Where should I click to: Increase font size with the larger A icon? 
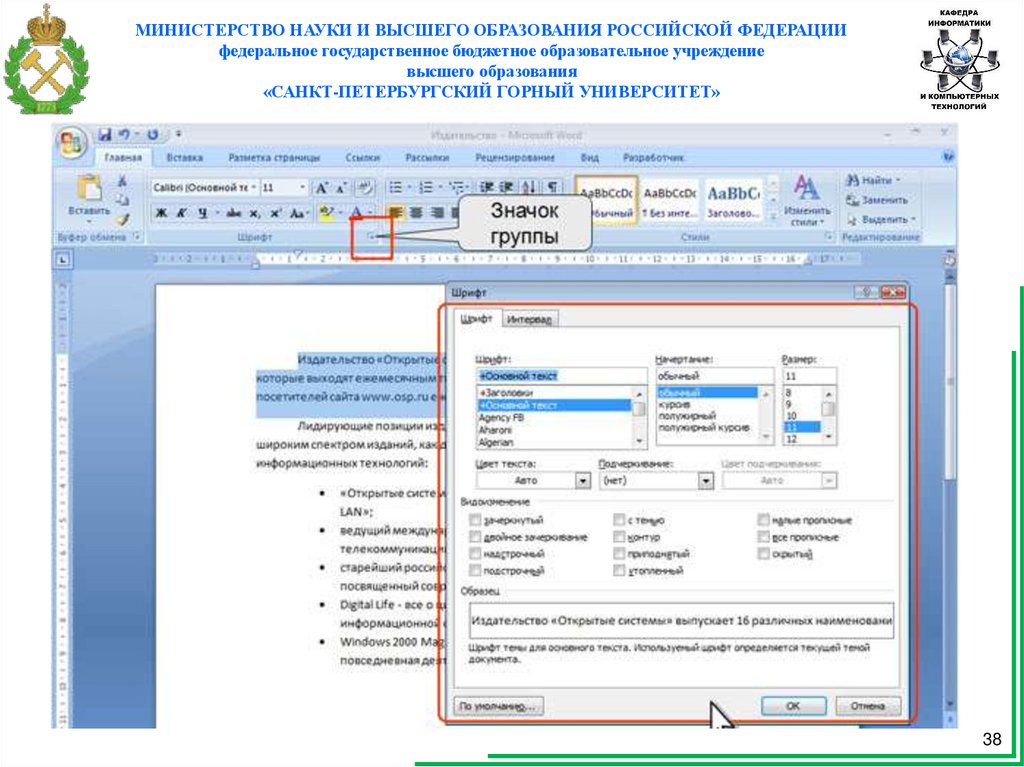click(321, 188)
